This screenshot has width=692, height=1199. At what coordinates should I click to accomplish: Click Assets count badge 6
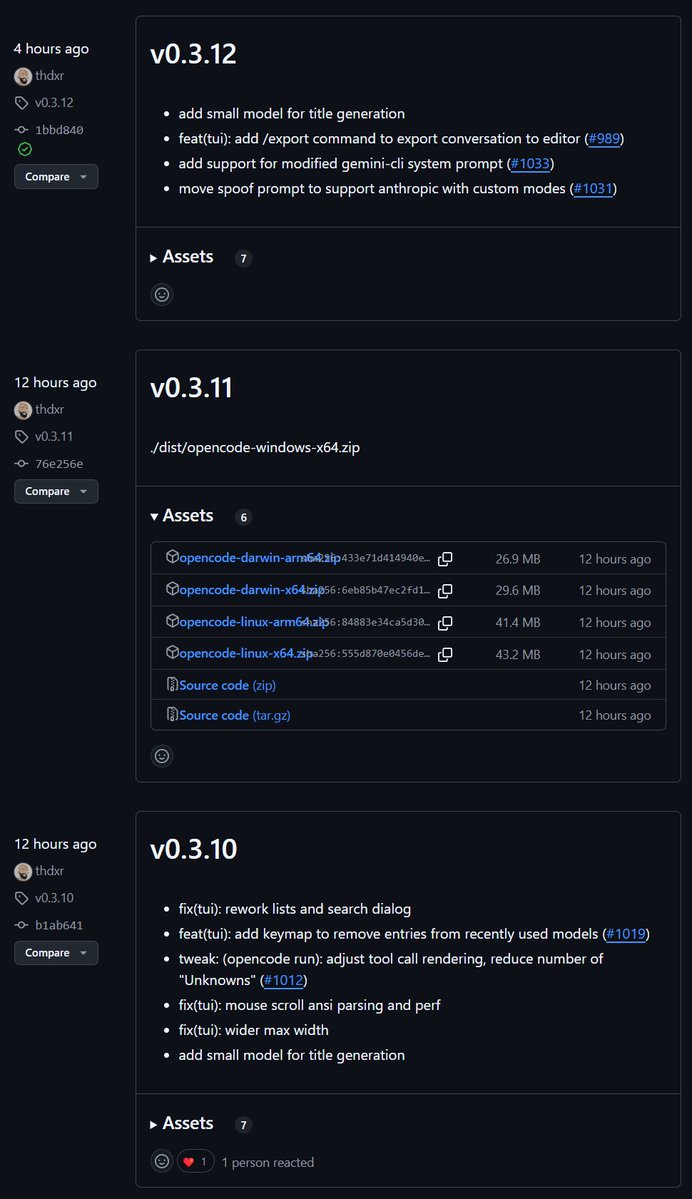pyautogui.click(x=243, y=517)
